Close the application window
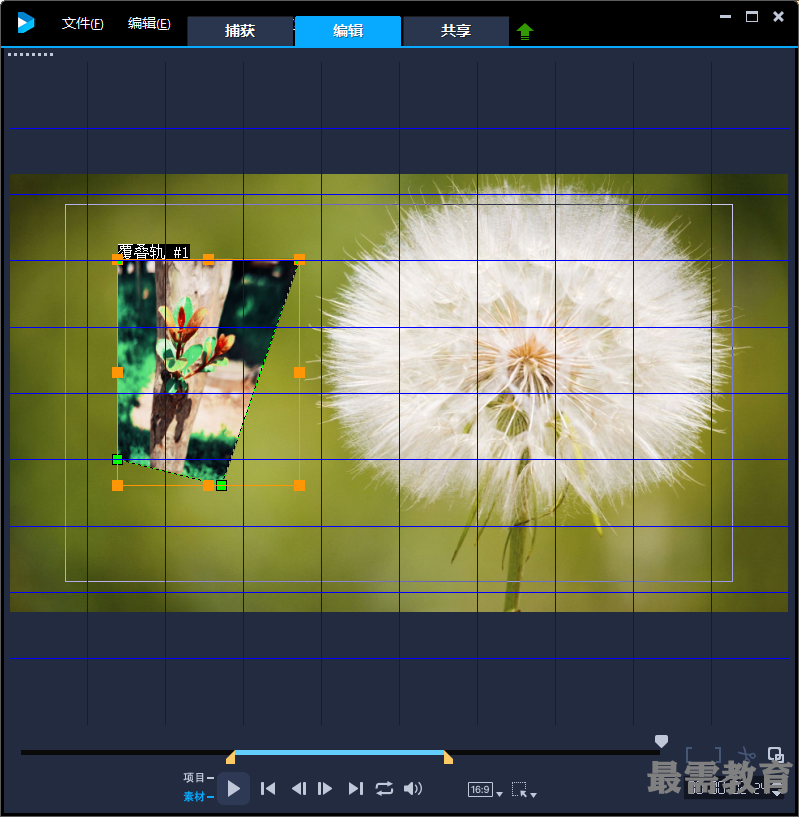 coord(778,17)
